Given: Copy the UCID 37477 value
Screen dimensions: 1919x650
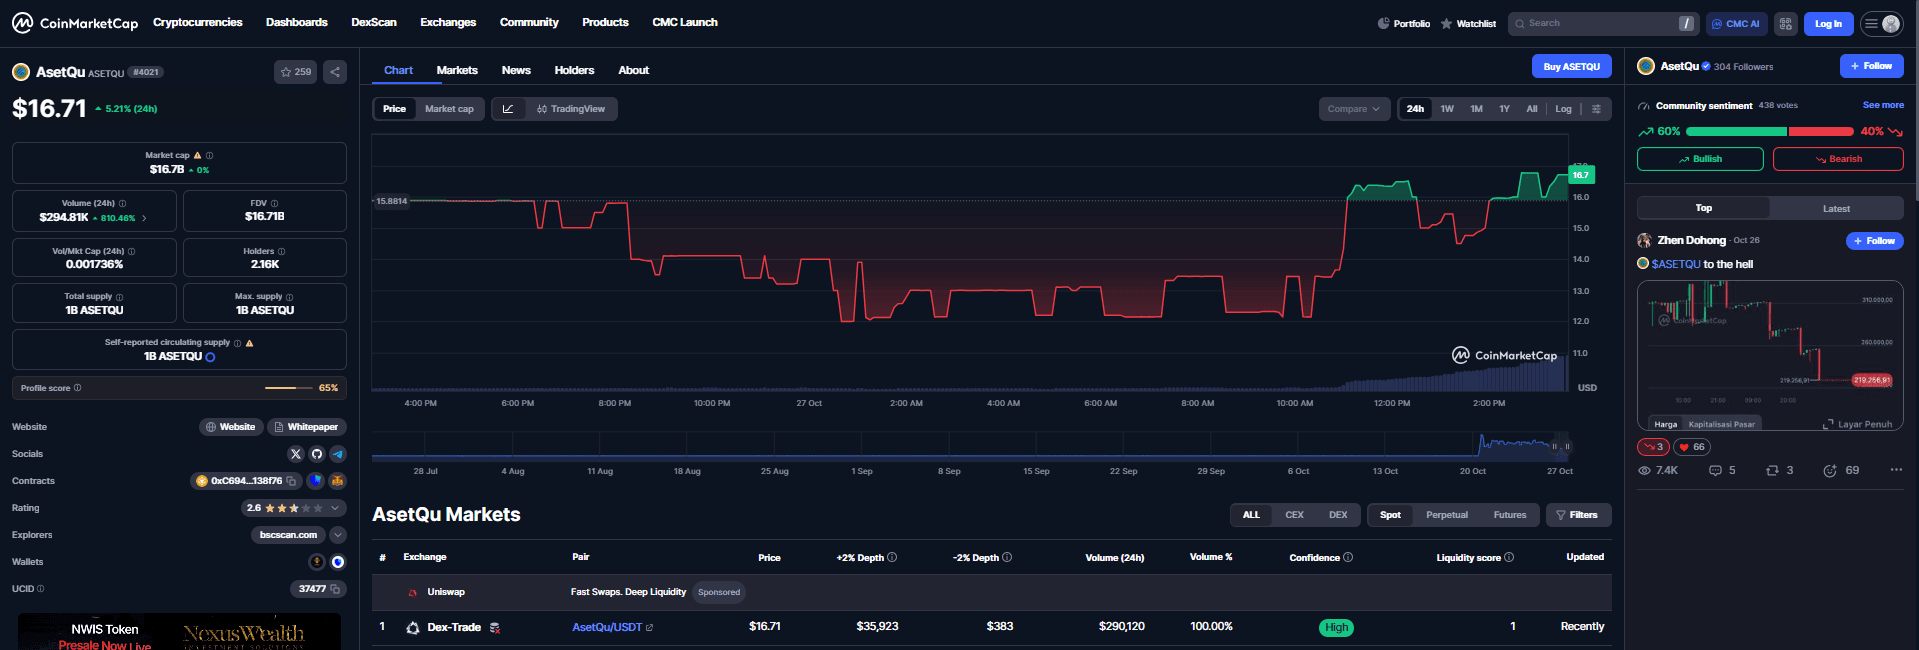Looking at the screenshot, I should 335,589.
